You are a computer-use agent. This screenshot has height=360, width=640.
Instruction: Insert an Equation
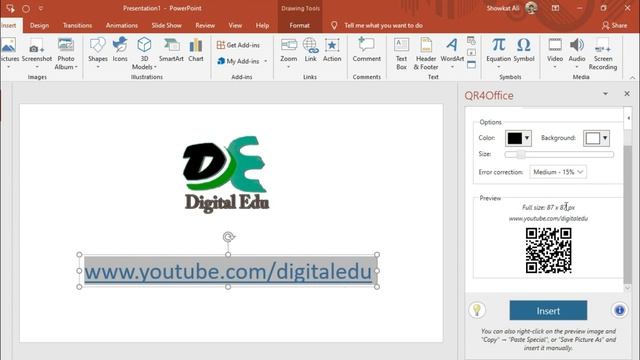tap(498, 52)
